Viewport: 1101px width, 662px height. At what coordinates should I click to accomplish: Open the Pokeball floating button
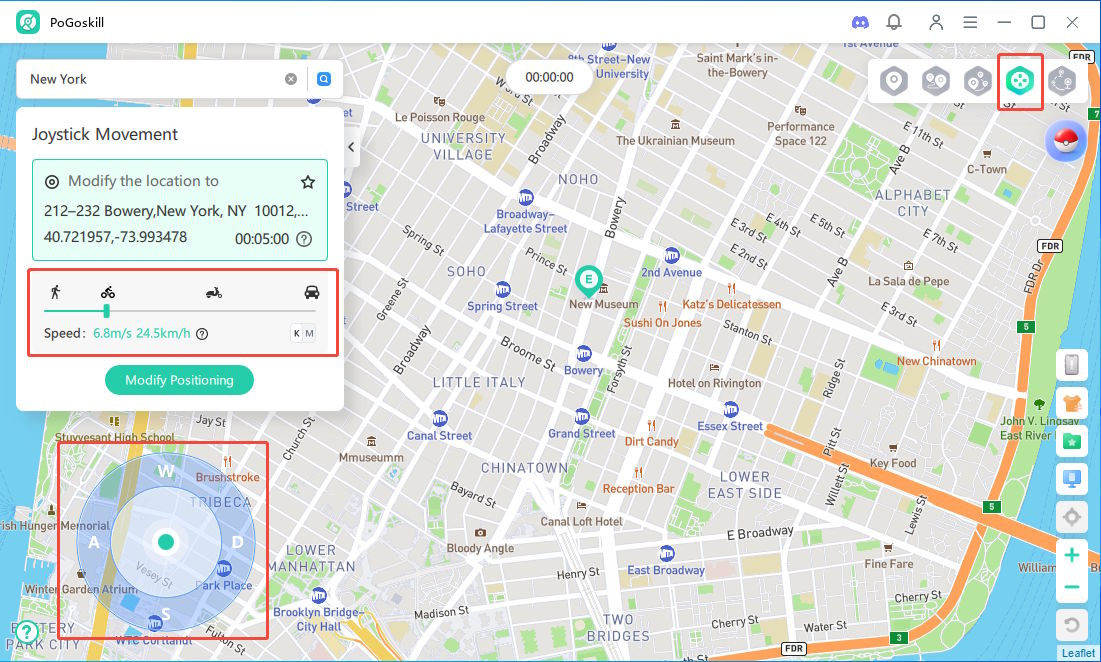point(1066,141)
